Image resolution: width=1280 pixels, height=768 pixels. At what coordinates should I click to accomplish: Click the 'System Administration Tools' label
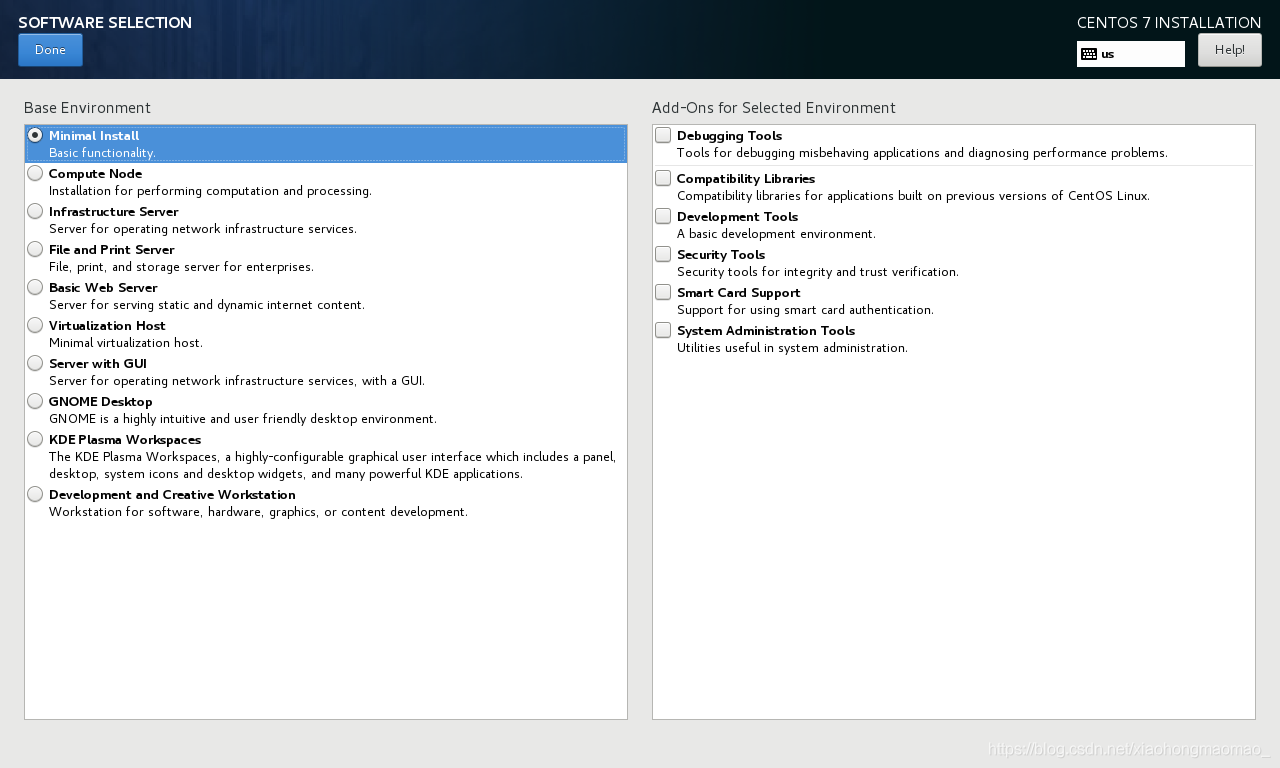[766, 331]
